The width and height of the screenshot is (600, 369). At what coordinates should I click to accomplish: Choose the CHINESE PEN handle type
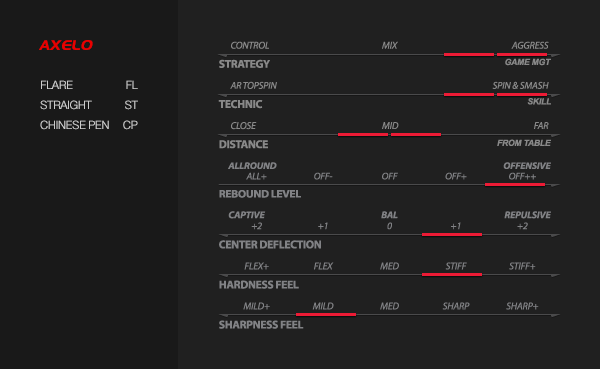75,125
